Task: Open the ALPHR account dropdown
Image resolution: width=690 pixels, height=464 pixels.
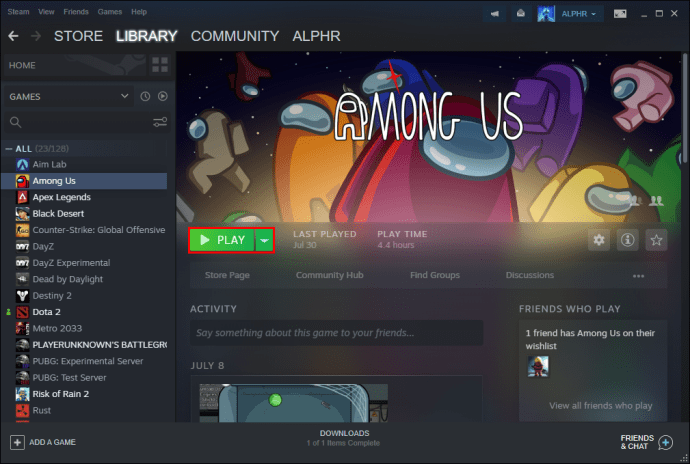Action: (x=579, y=14)
